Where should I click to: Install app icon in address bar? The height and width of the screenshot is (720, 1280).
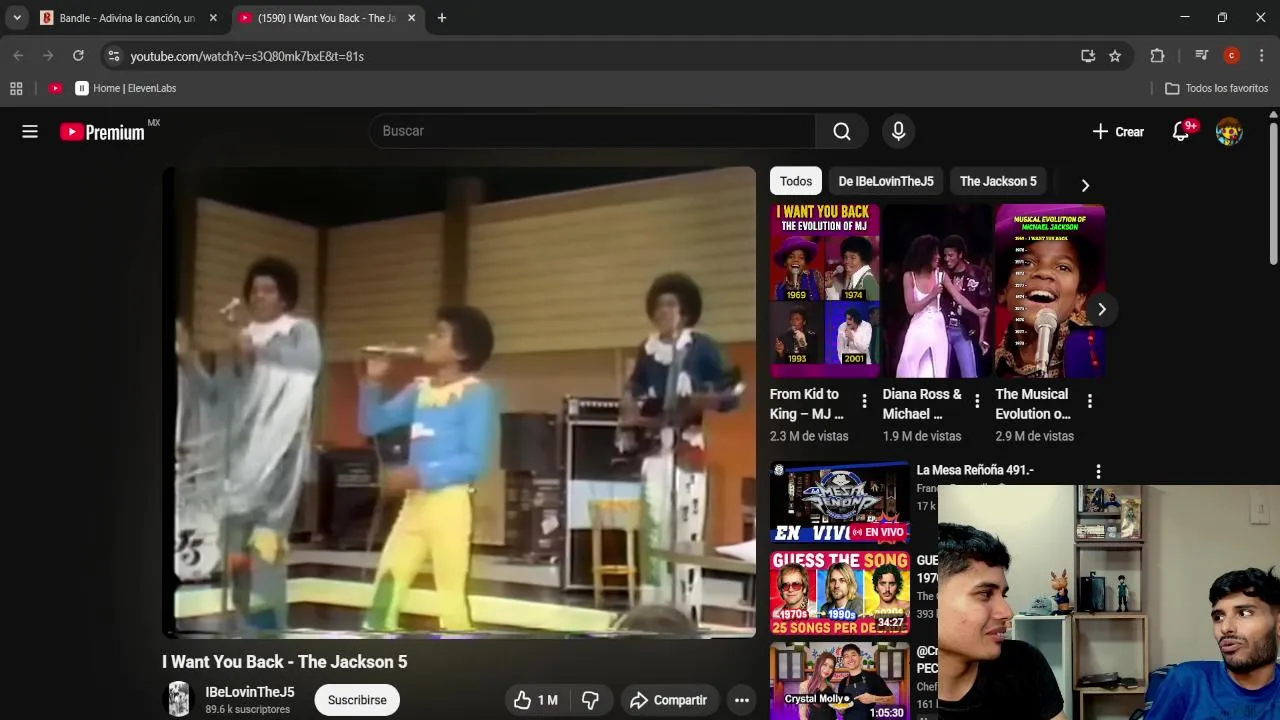point(1088,56)
